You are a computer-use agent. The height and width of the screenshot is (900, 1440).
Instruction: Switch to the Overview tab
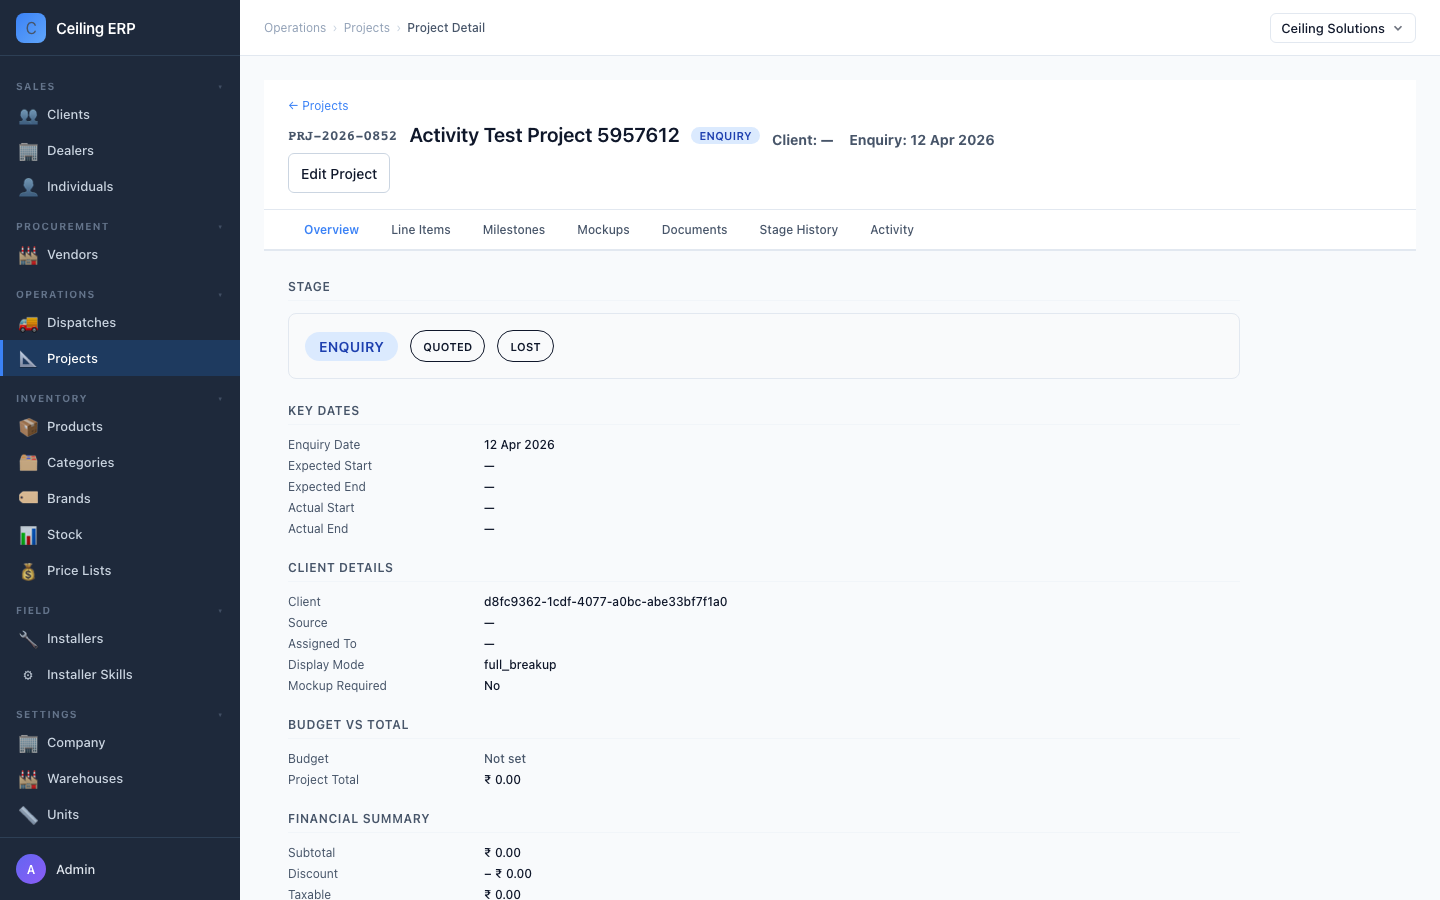[x=331, y=230]
